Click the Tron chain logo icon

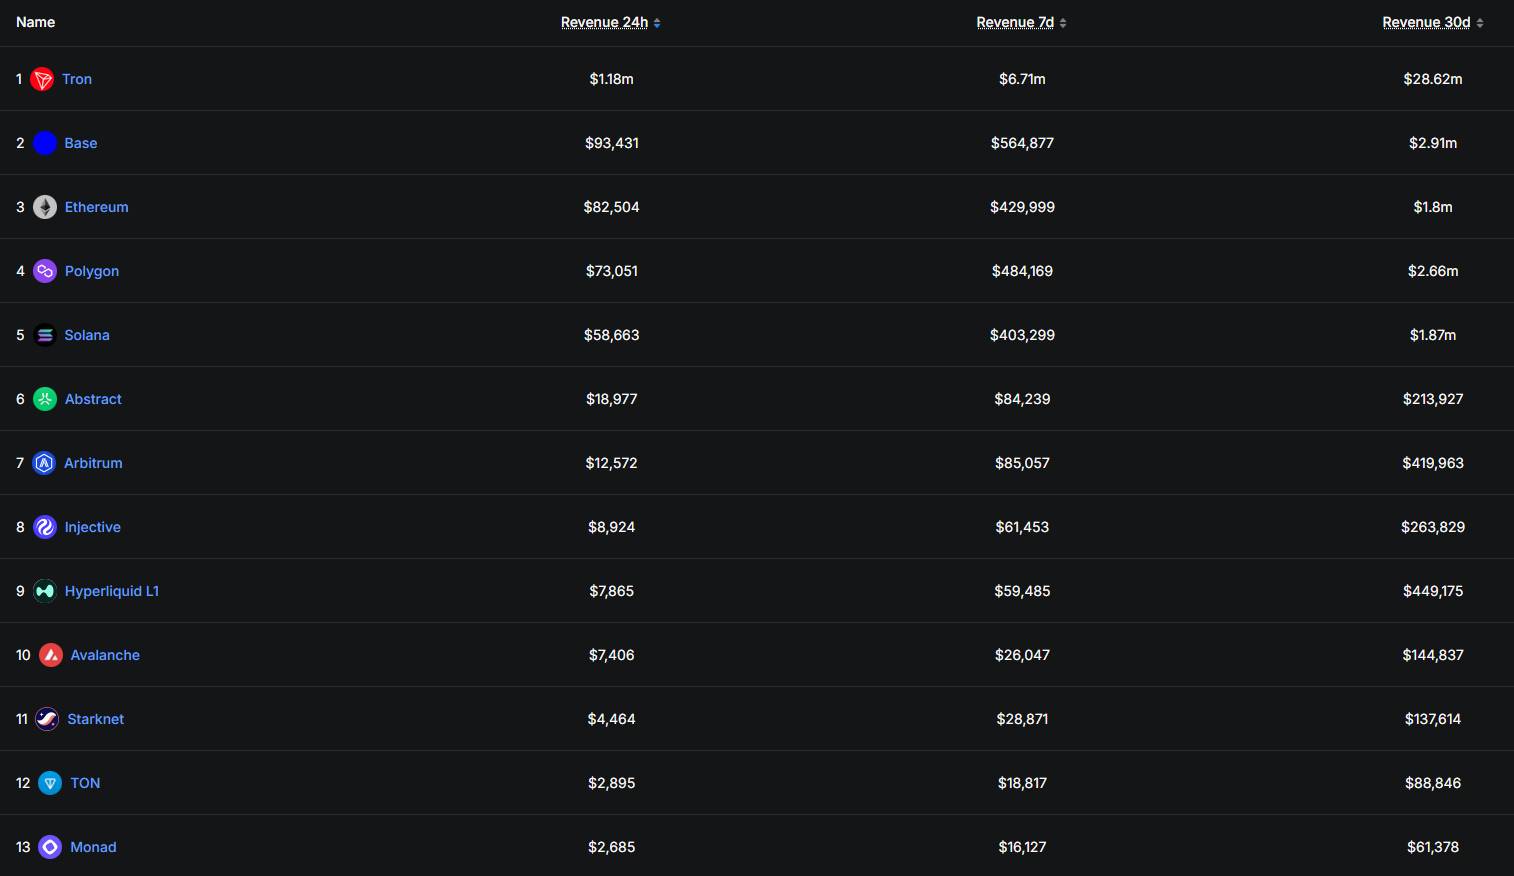[x=42, y=79]
